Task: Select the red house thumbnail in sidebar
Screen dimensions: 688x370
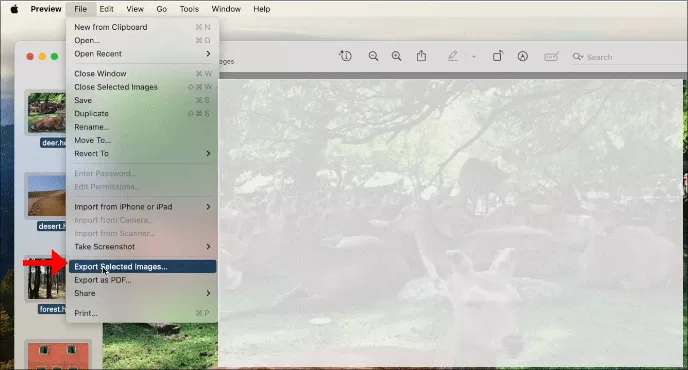Action: tap(58, 356)
